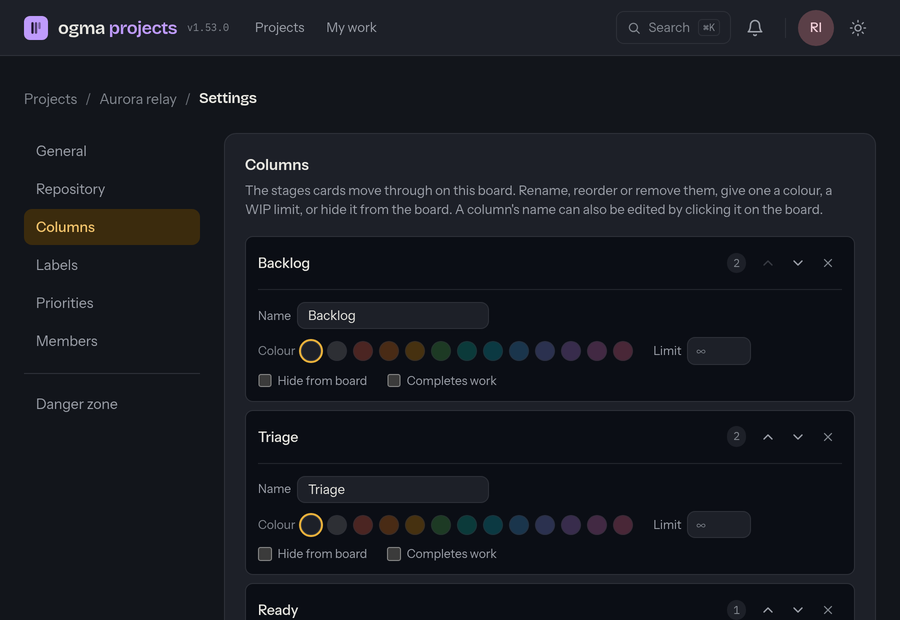
Task: Set the Backlog WIP limit field
Action: coord(719,351)
